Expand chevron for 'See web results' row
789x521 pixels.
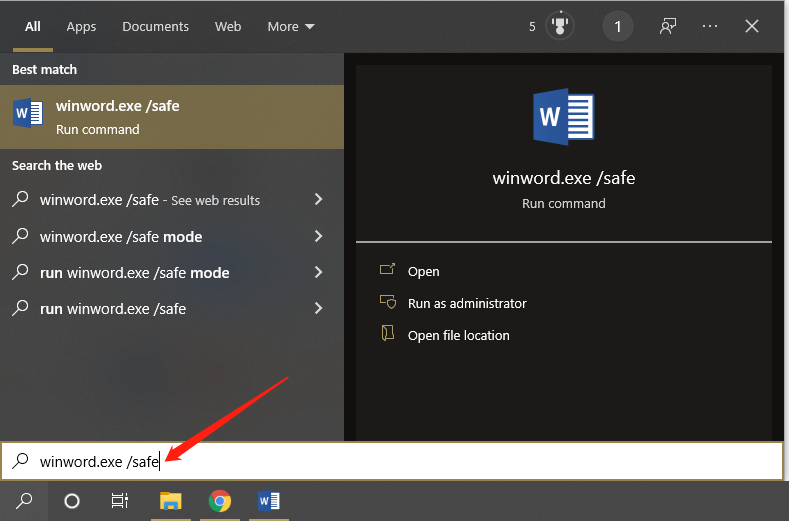[x=319, y=199]
